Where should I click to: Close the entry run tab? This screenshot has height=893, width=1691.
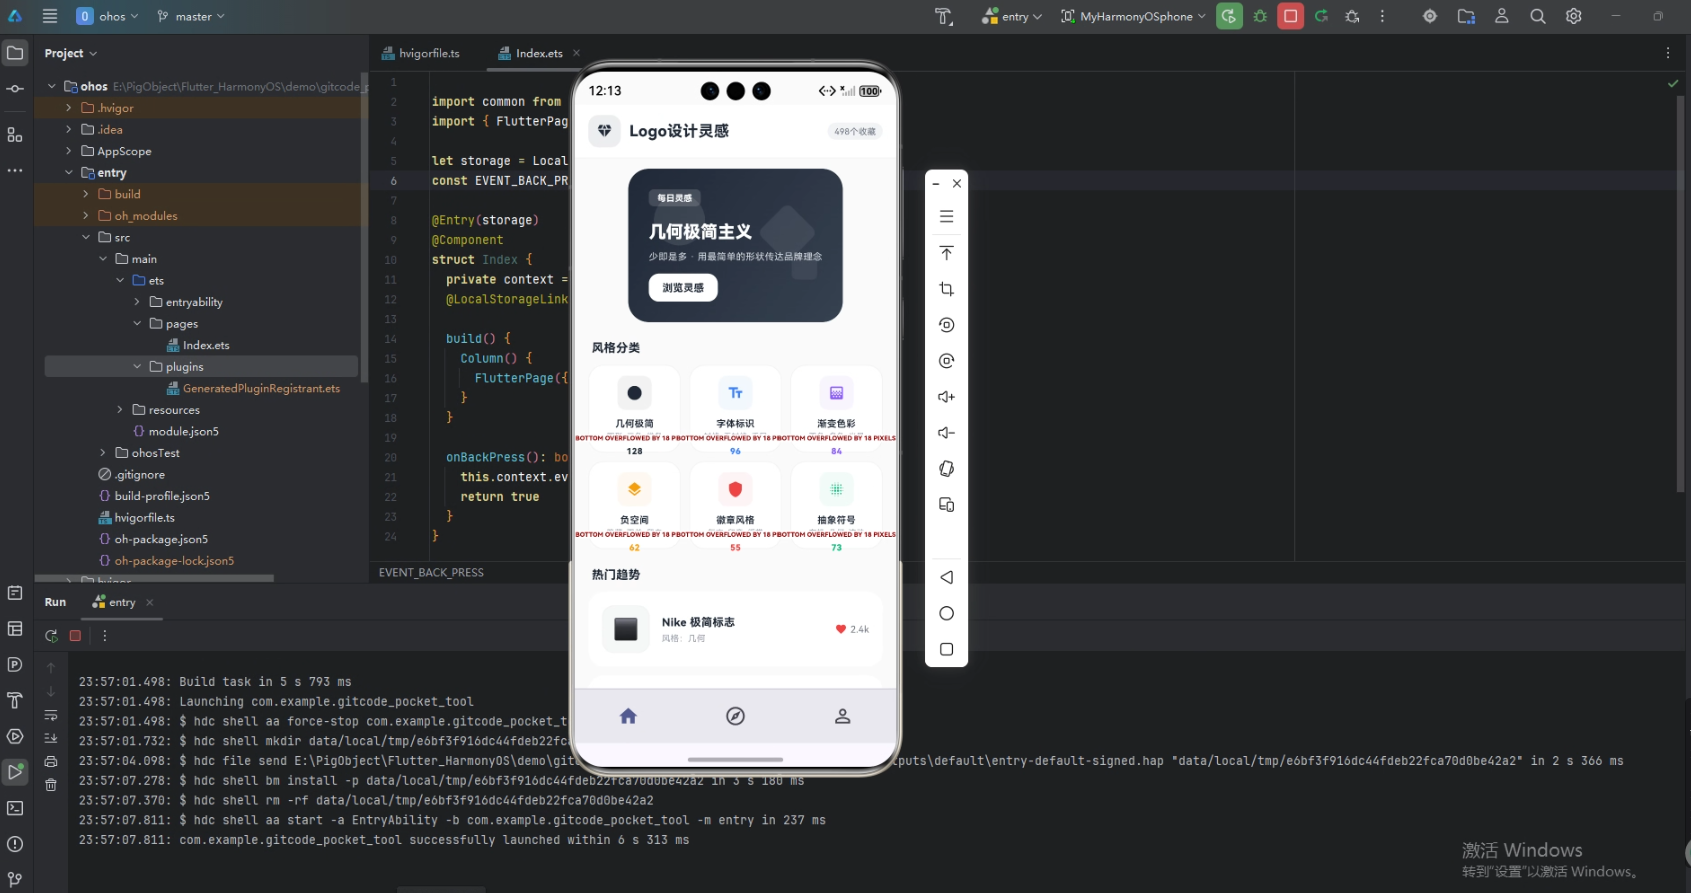coord(150,602)
